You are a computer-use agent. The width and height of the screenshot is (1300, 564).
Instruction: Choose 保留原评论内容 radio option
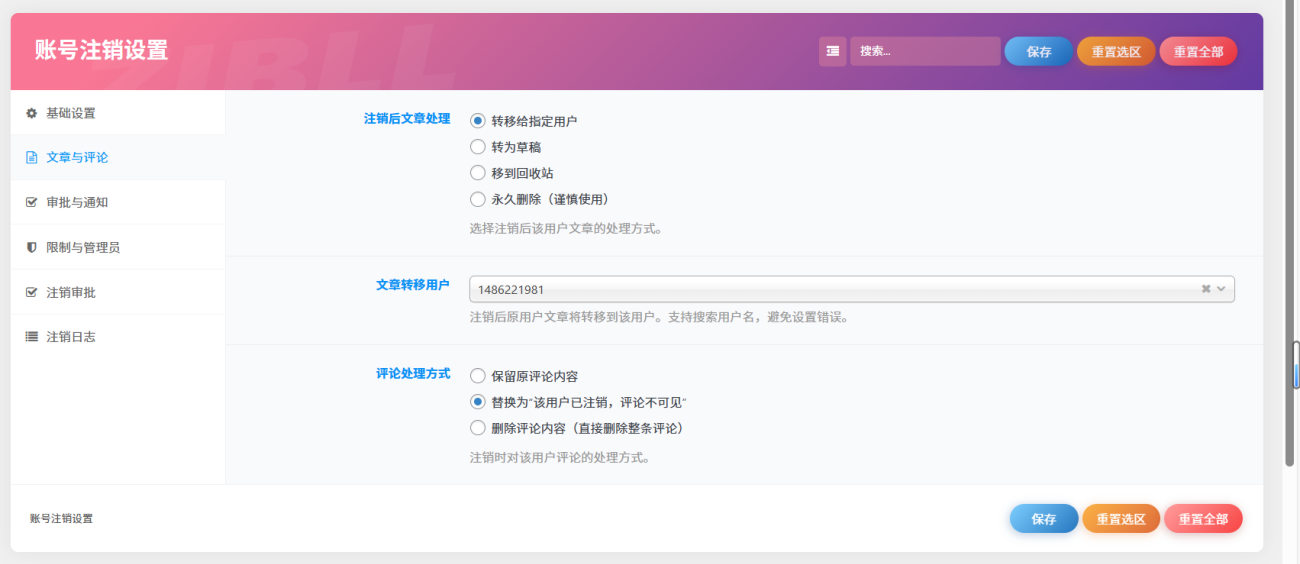pos(478,377)
